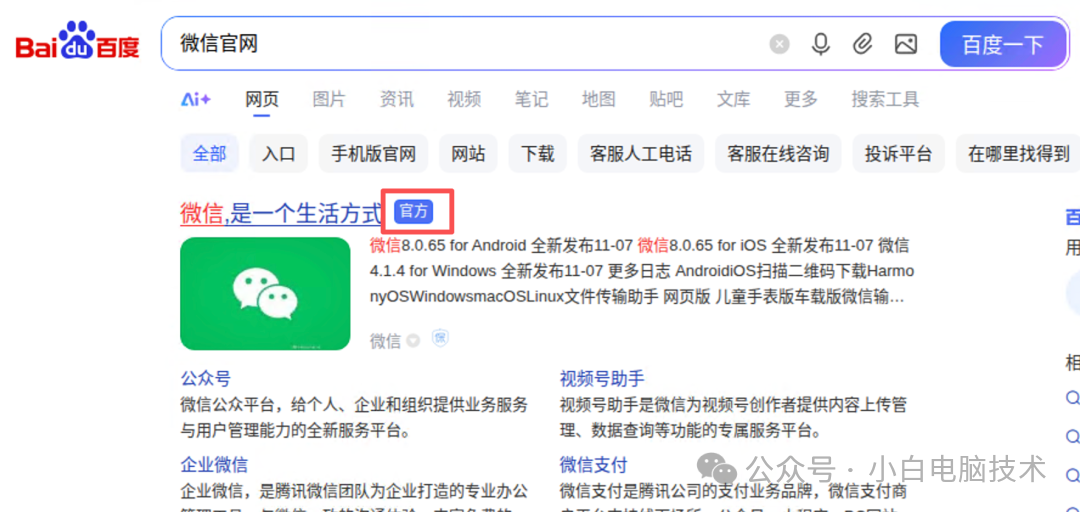Screen dimensions: 1080x512
Task: Open the 贴吧 tab
Action: tap(666, 99)
